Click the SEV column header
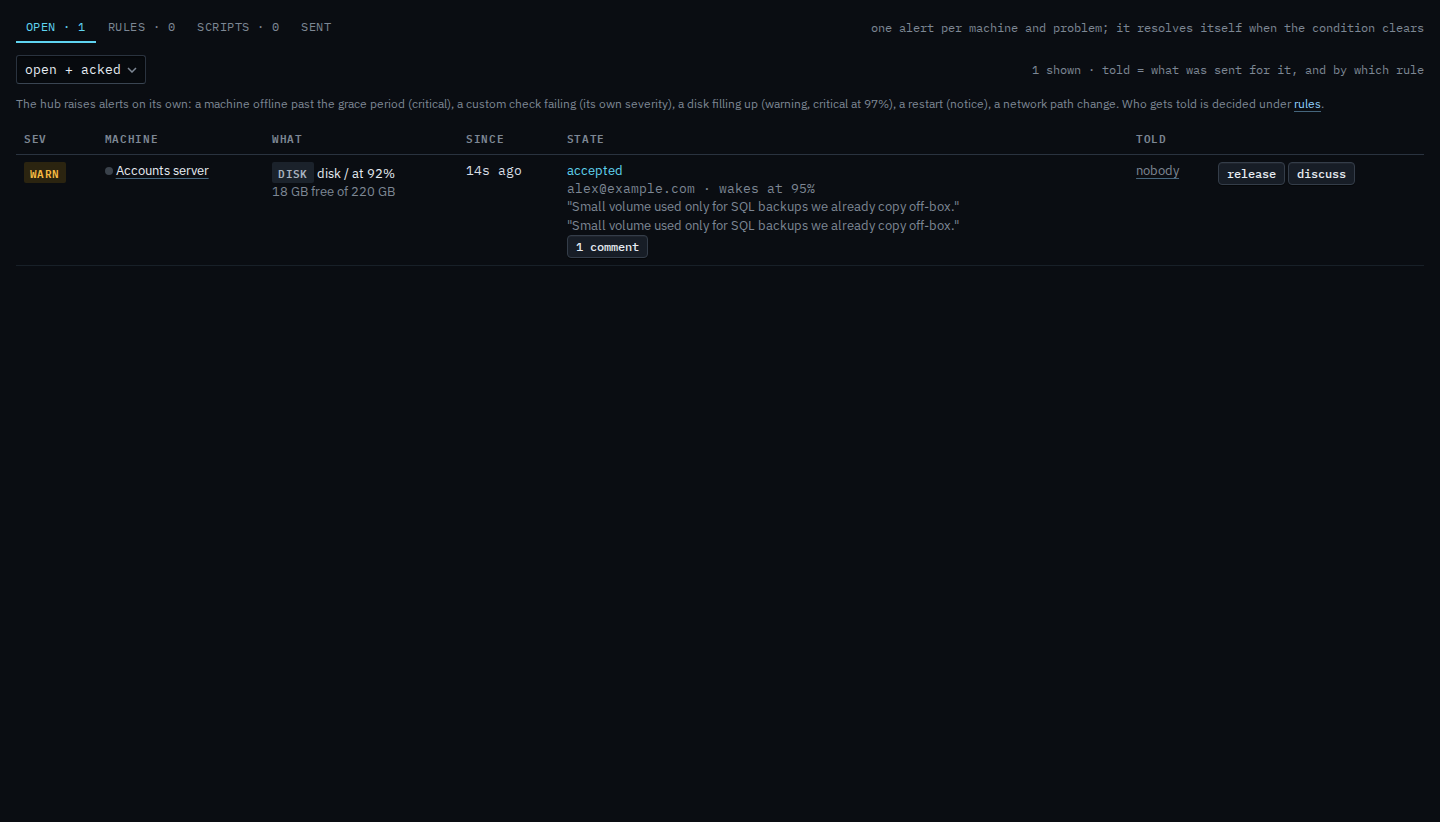The height and width of the screenshot is (822, 1440). (x=35, y=139)
